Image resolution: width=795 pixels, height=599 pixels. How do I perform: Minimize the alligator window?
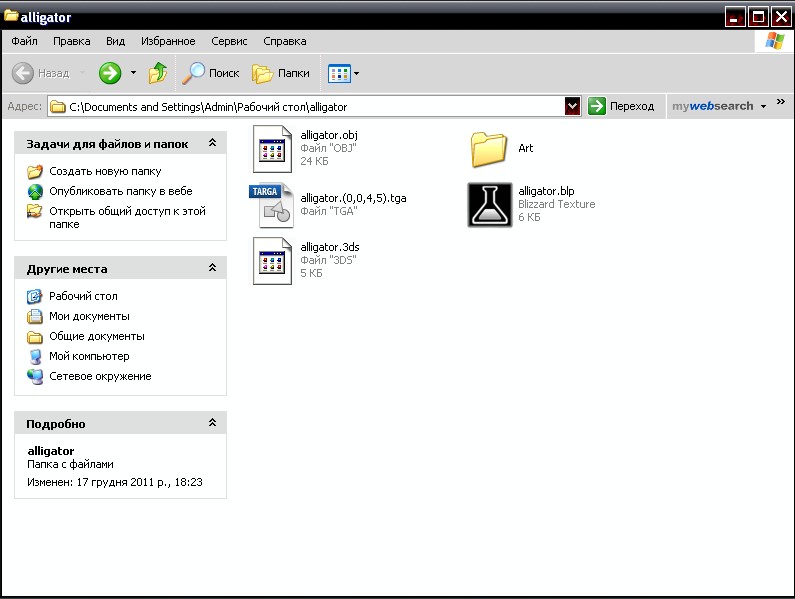tap(736, 17)
